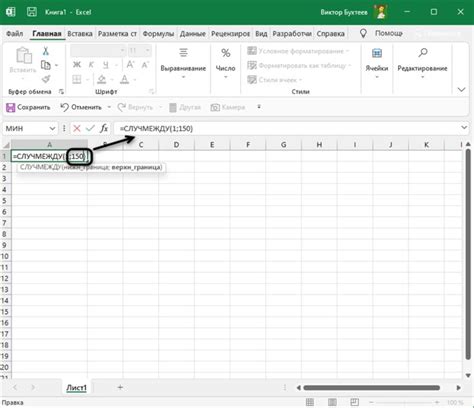Open the Number percent group
The width and height of the screenshot is (474, 408).
coord(226,63)
